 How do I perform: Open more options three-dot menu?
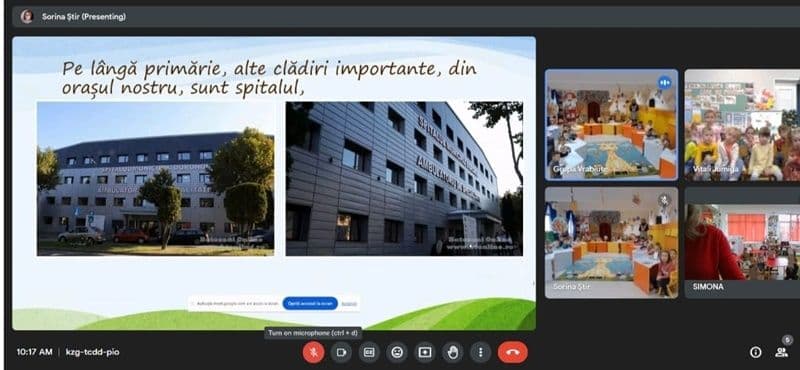480,352
